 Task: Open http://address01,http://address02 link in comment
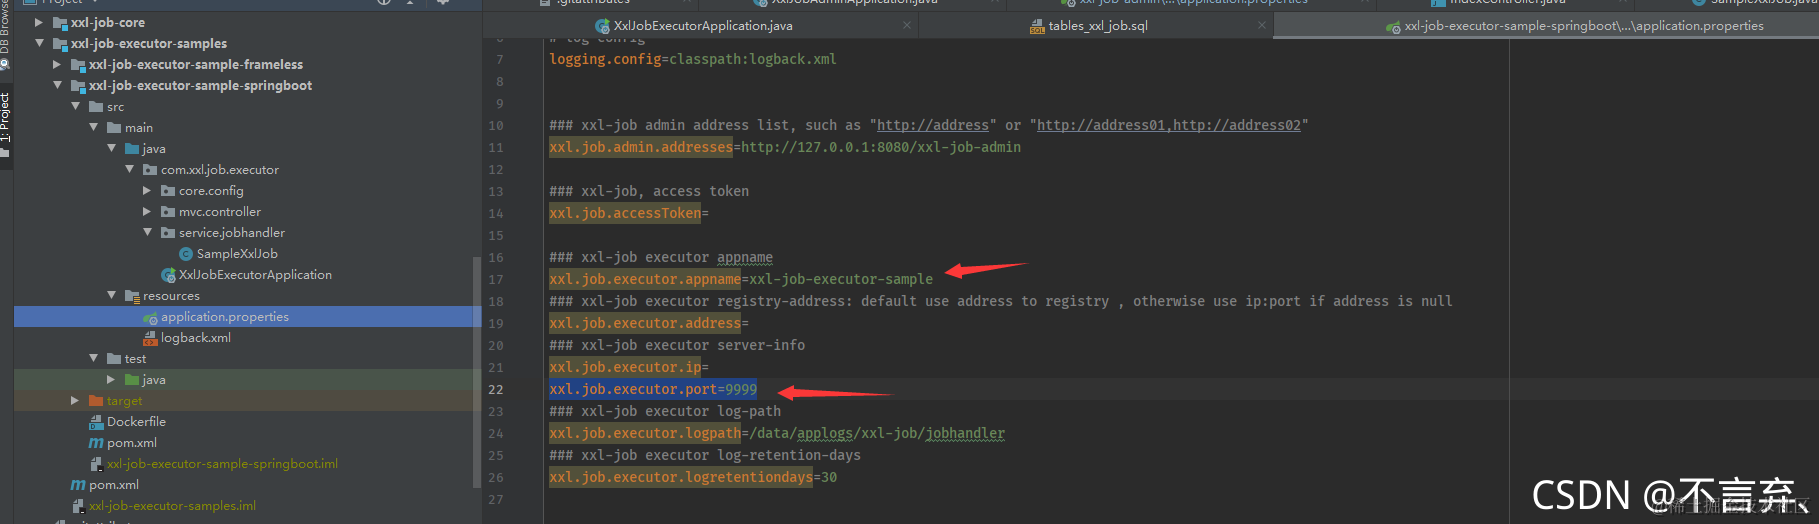pos(1169,125)
